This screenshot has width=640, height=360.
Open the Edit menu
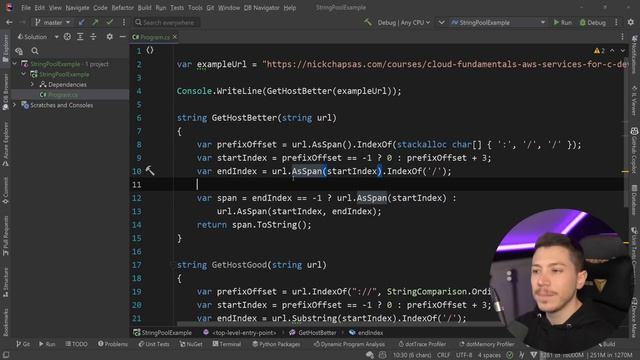pyautogui.click(x=40, y=8)
